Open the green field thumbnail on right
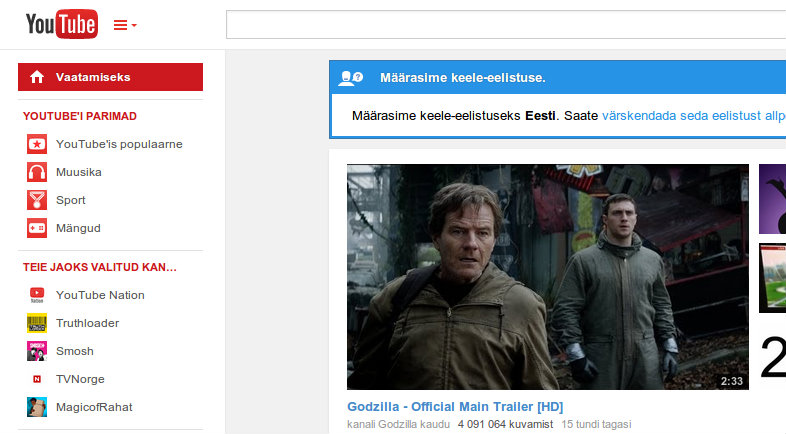The image size is (786, 434). (772, 278)
